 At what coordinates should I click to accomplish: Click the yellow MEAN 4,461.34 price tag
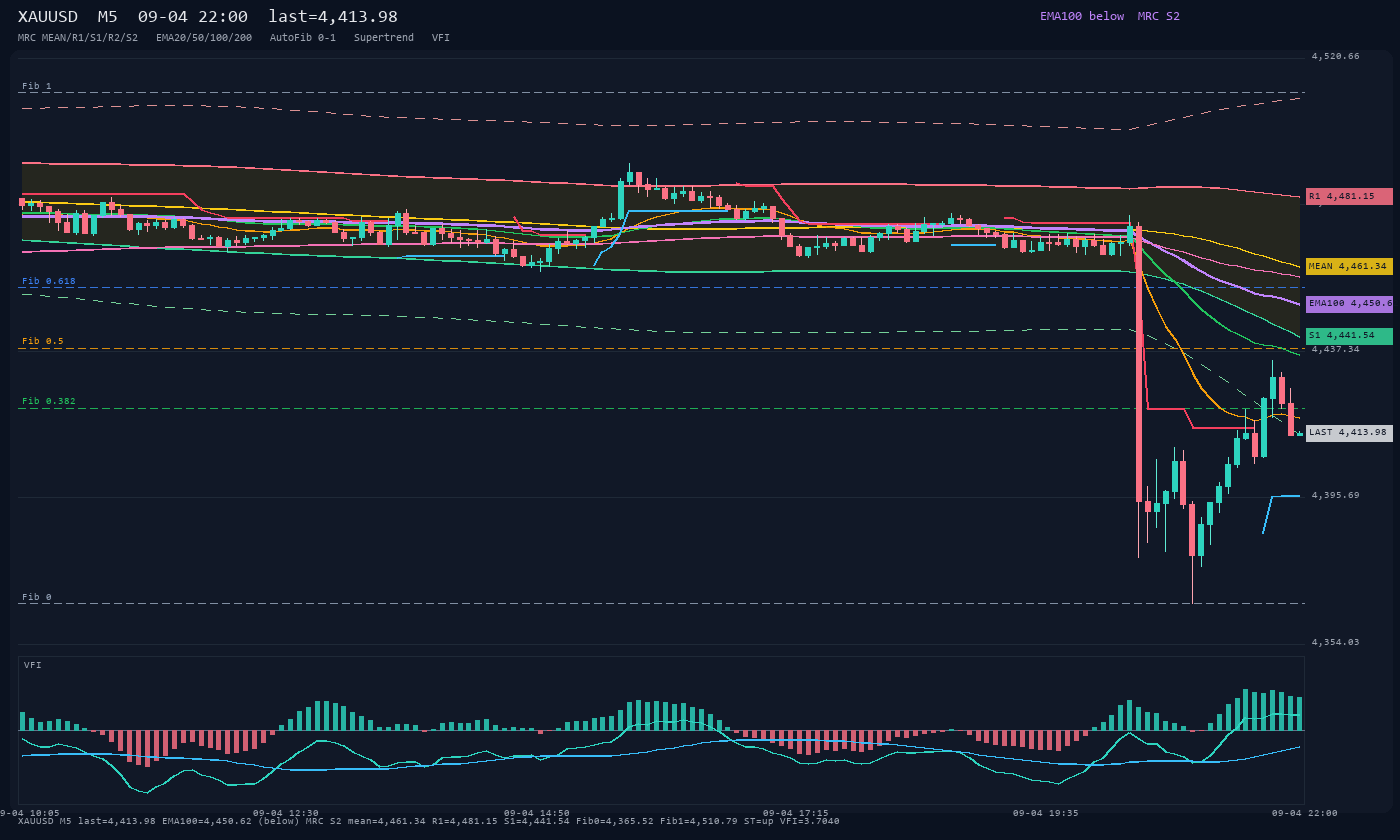click(1349, 266)
